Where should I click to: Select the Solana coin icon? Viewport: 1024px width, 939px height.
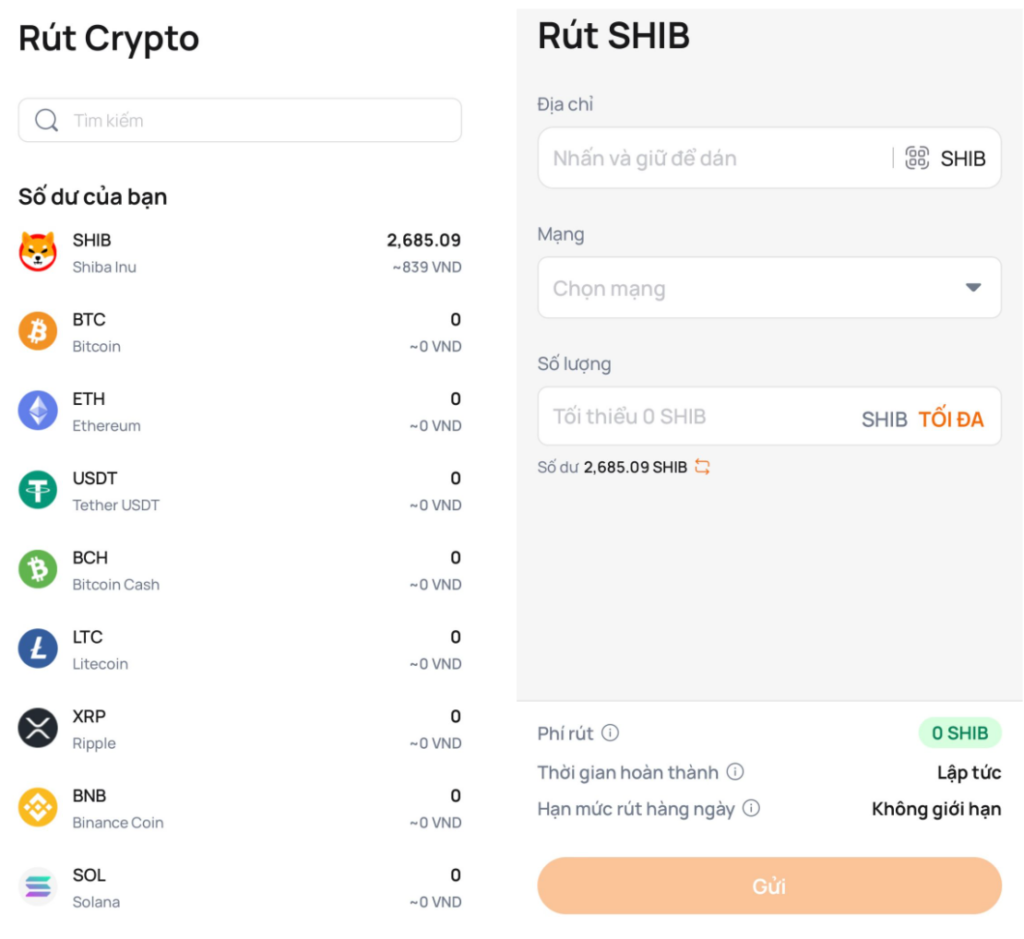point(38,887)
